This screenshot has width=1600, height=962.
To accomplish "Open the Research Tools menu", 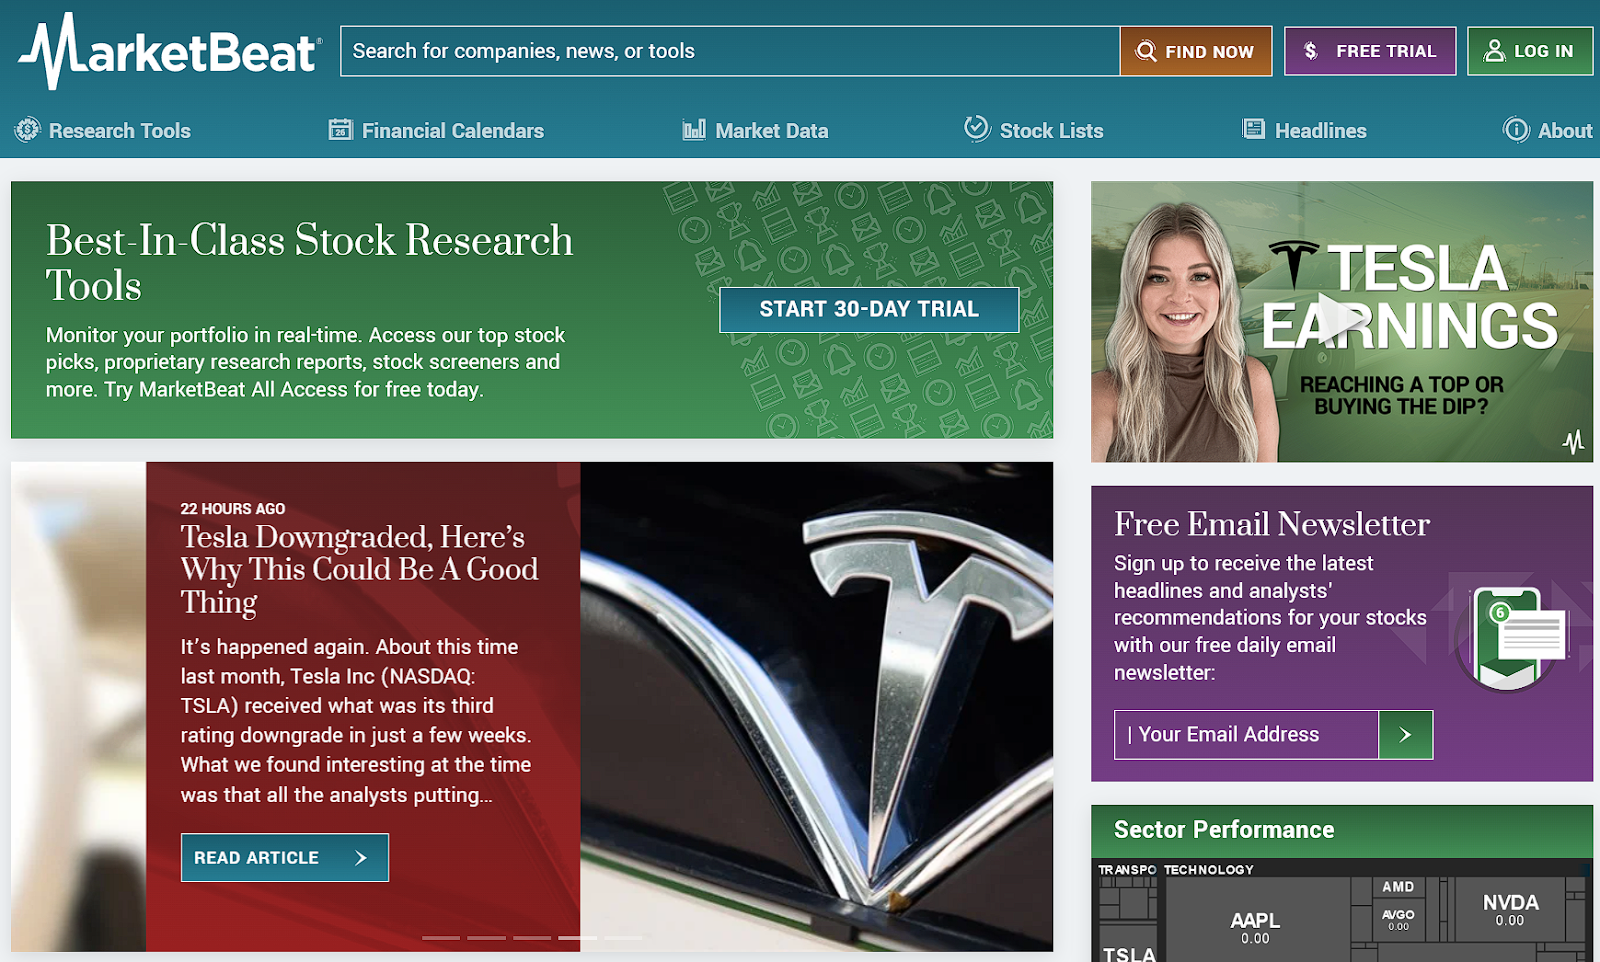I will pyautogui.click(x=103, y=130).
